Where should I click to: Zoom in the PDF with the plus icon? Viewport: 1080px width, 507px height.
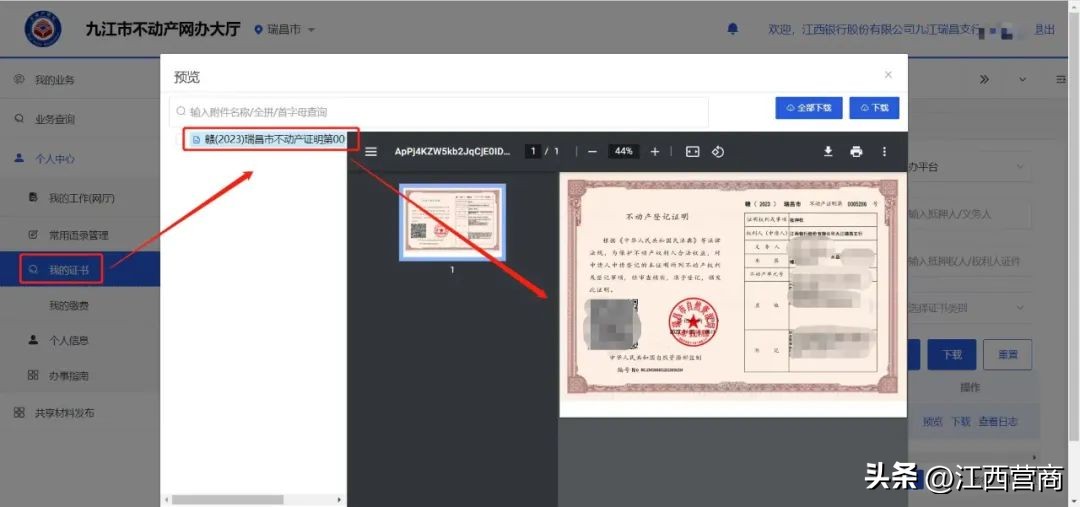point(655,152)
